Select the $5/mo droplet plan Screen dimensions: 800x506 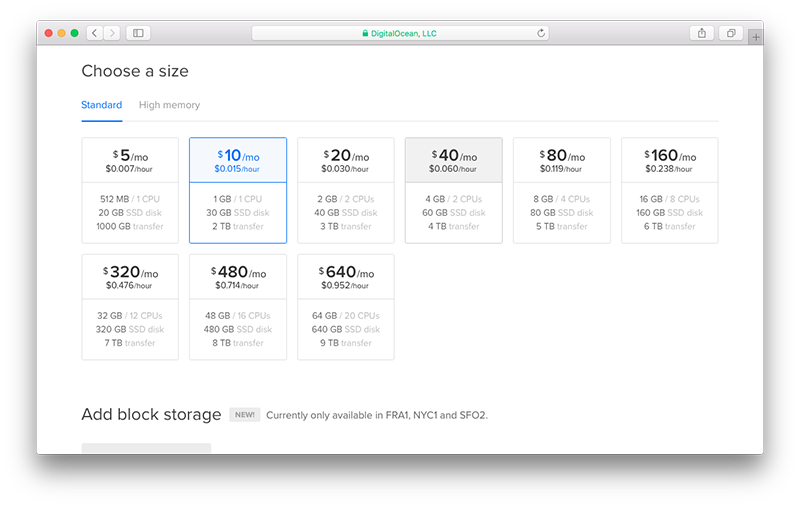pos(130,190)
